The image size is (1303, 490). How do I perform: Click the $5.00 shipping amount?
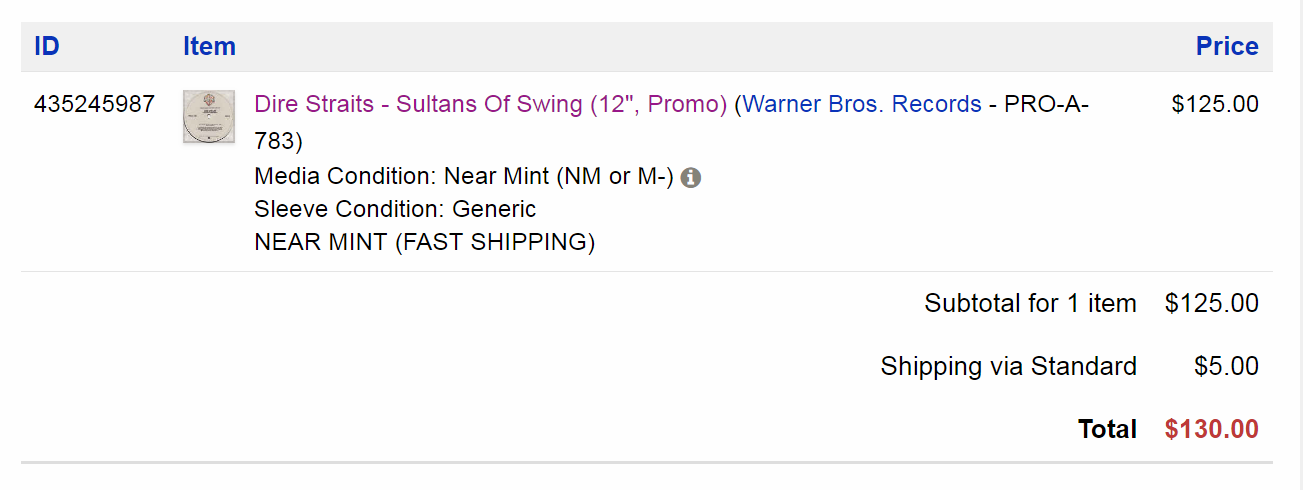click(x=1226, y=366)
